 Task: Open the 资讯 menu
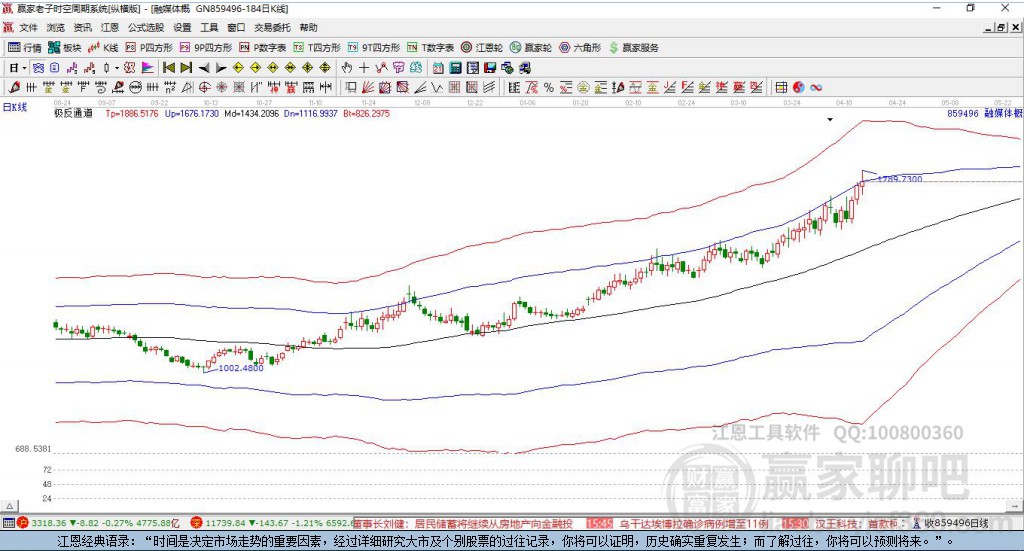point(82,27)
